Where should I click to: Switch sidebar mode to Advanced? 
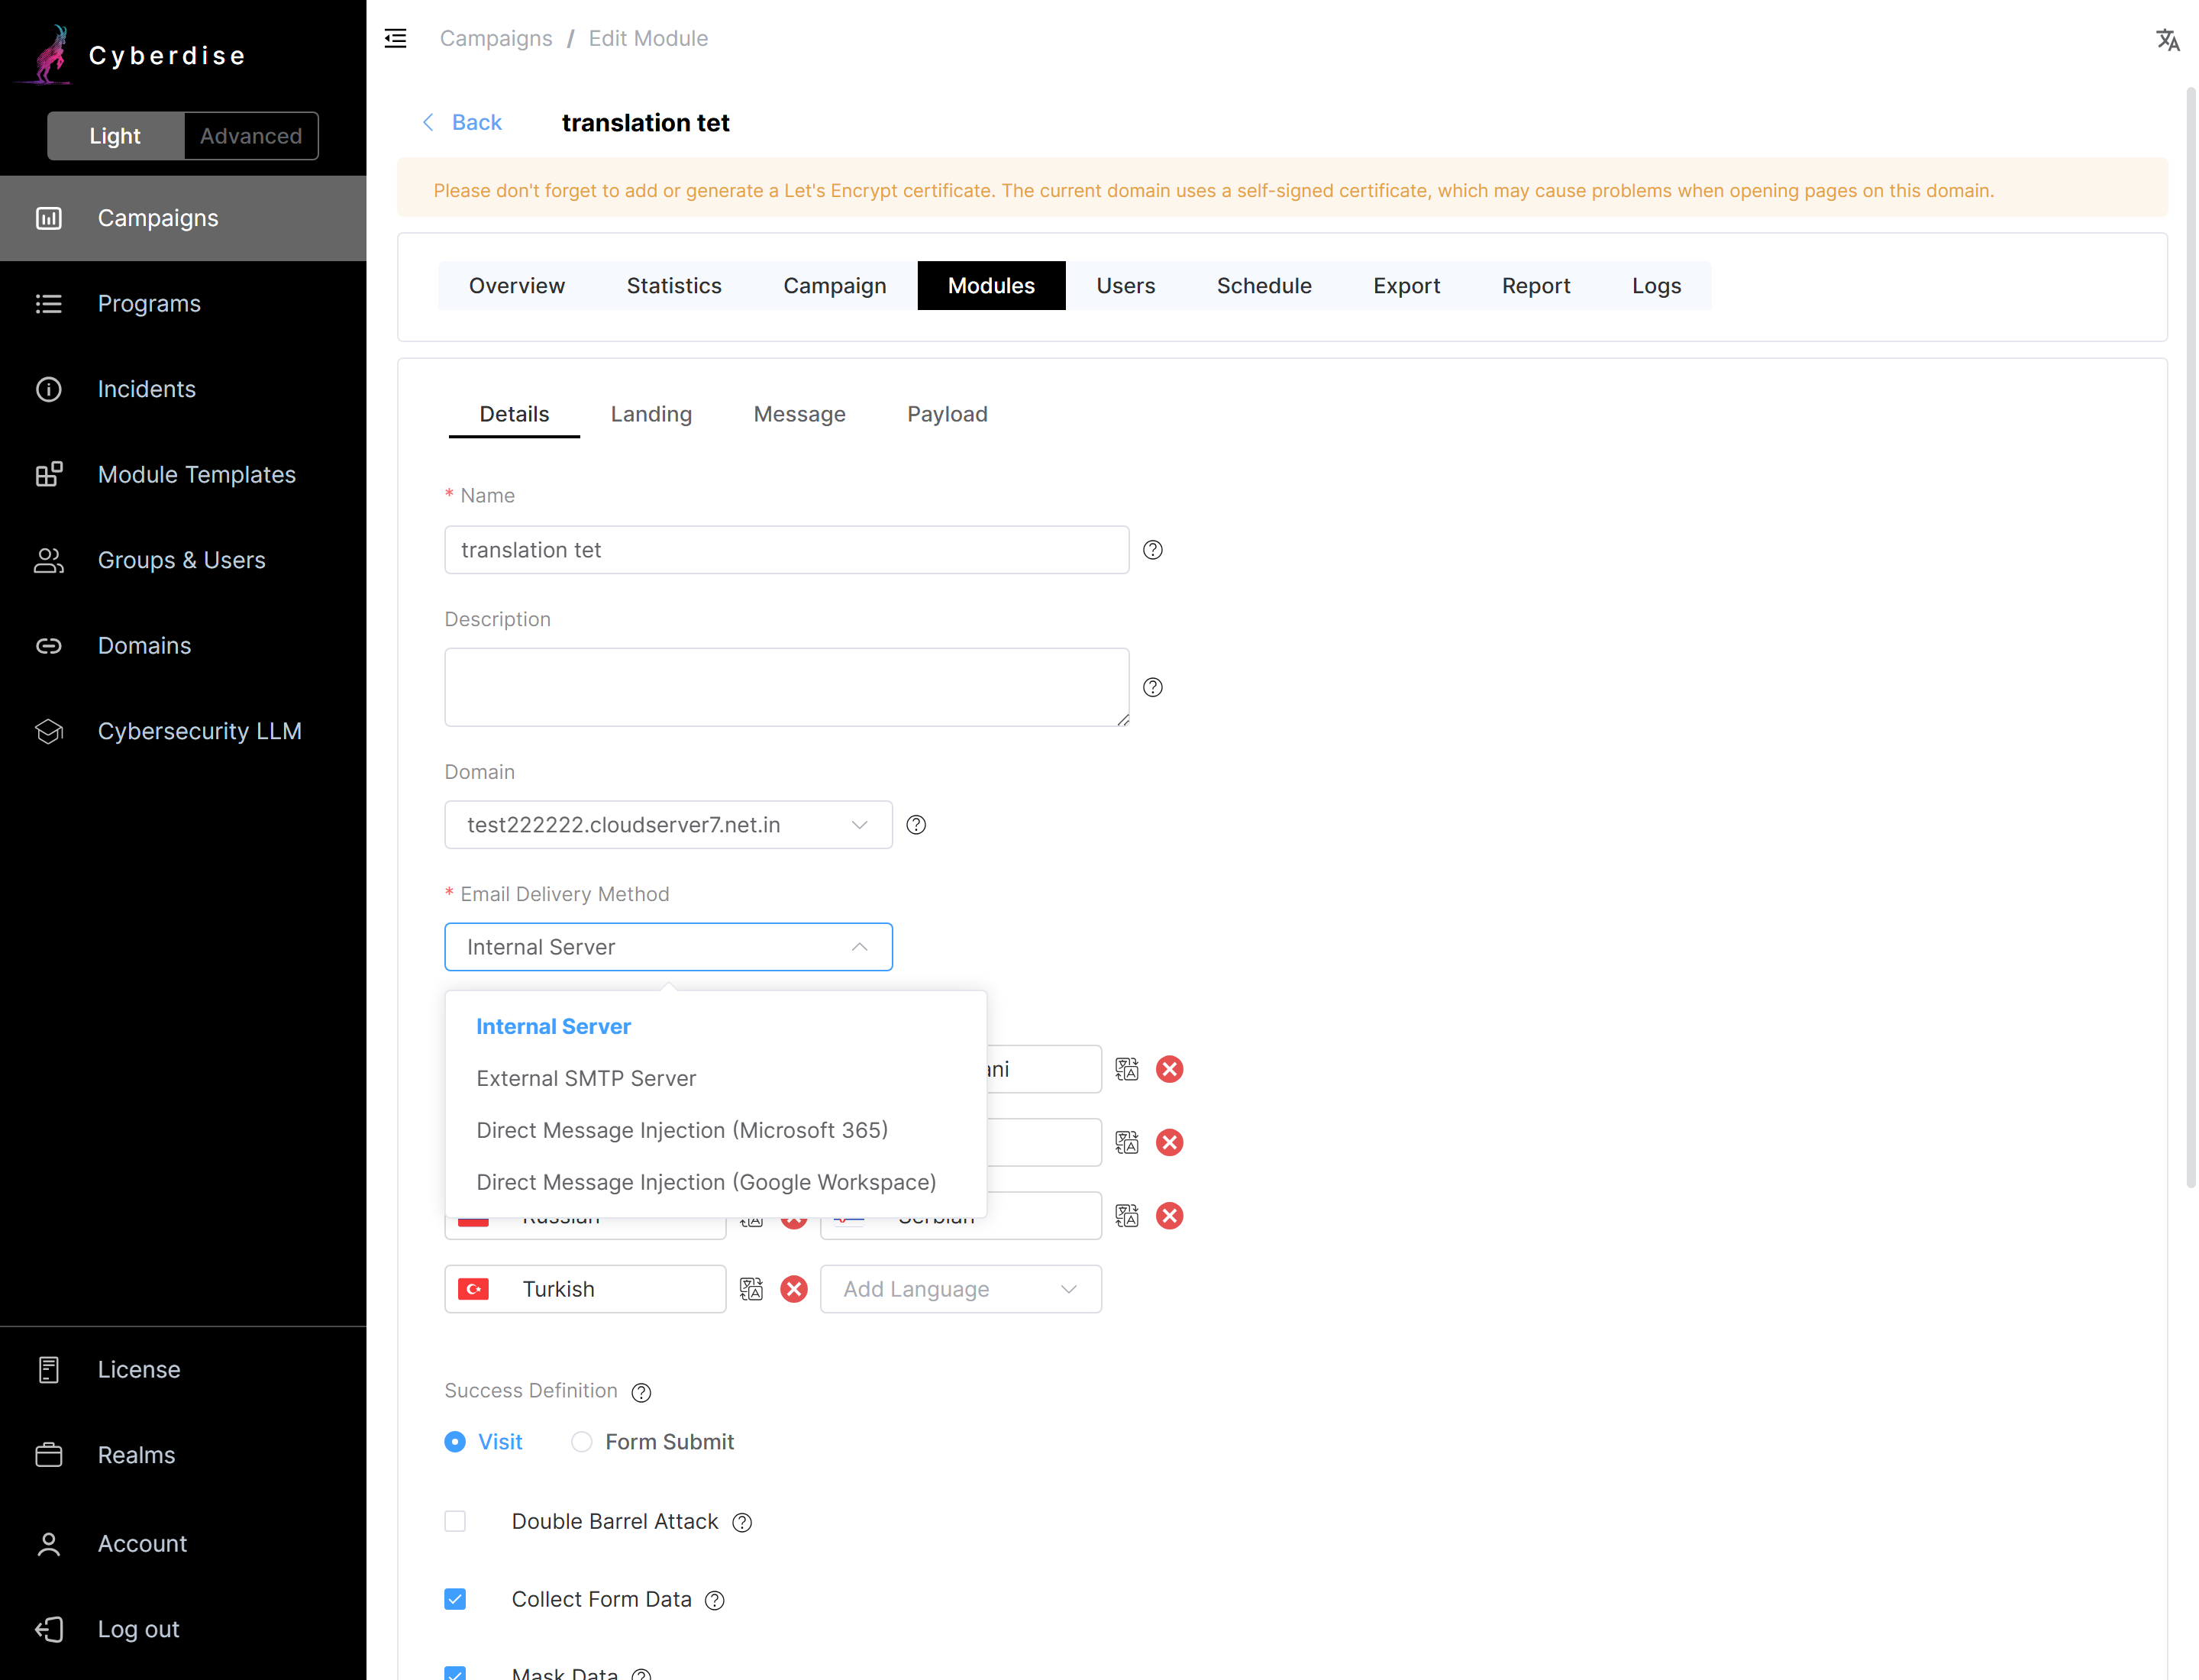pos(250,136)
